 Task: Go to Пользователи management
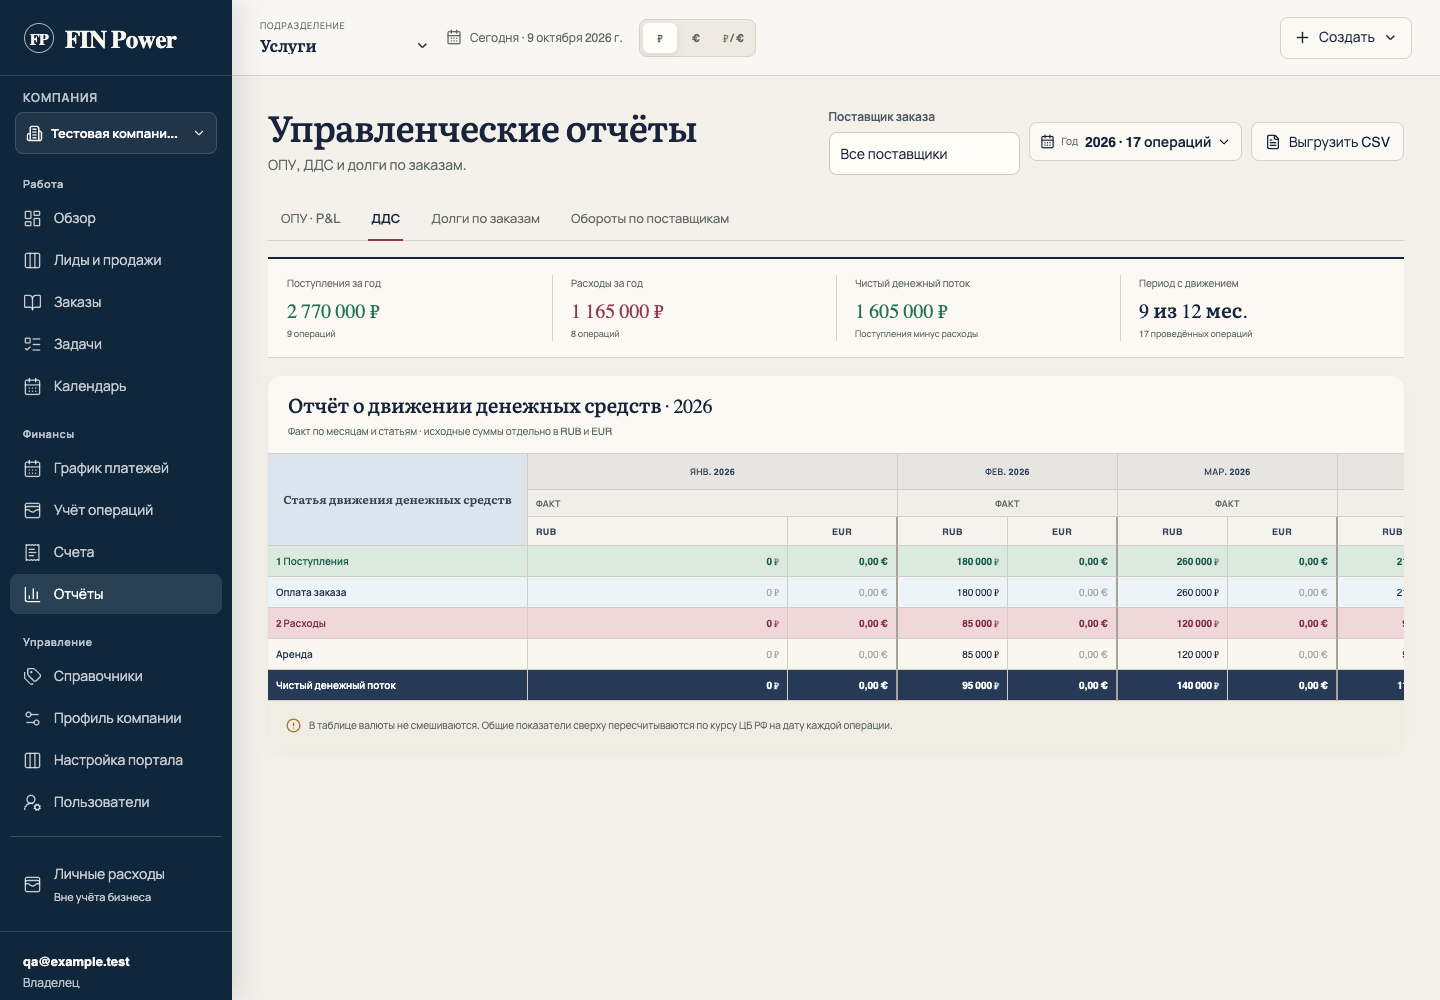116,802
